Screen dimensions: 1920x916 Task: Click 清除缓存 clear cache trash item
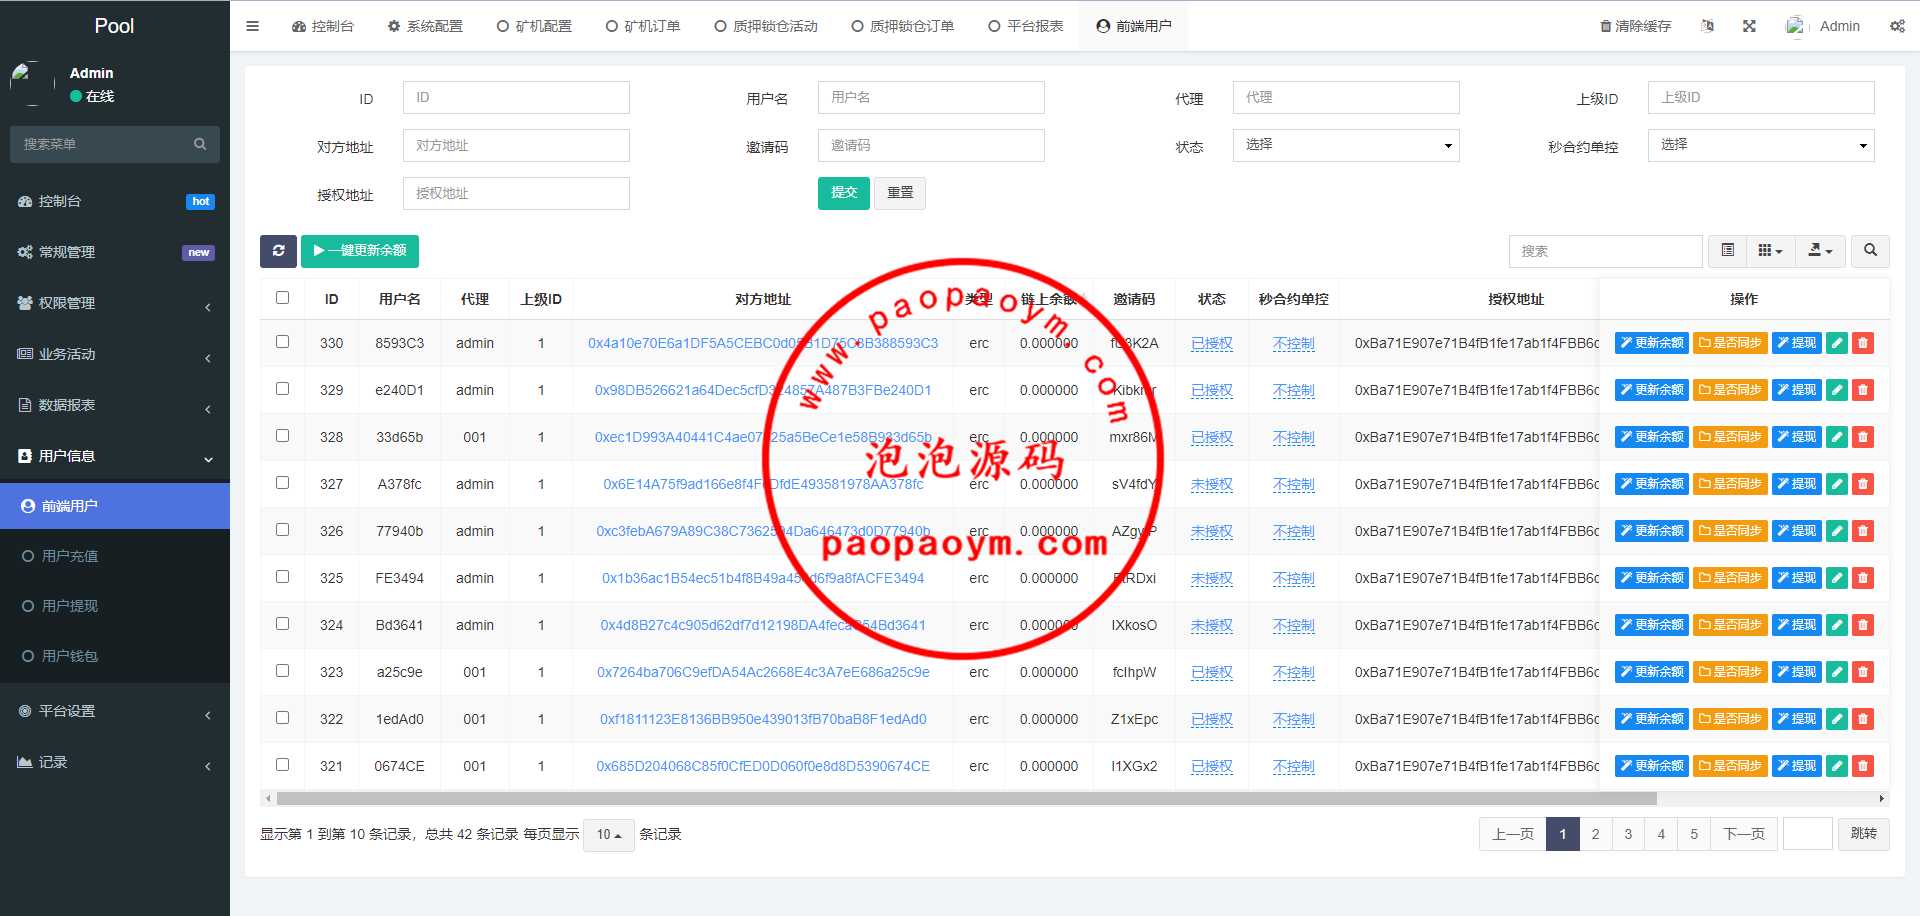tap(1635, 26)
